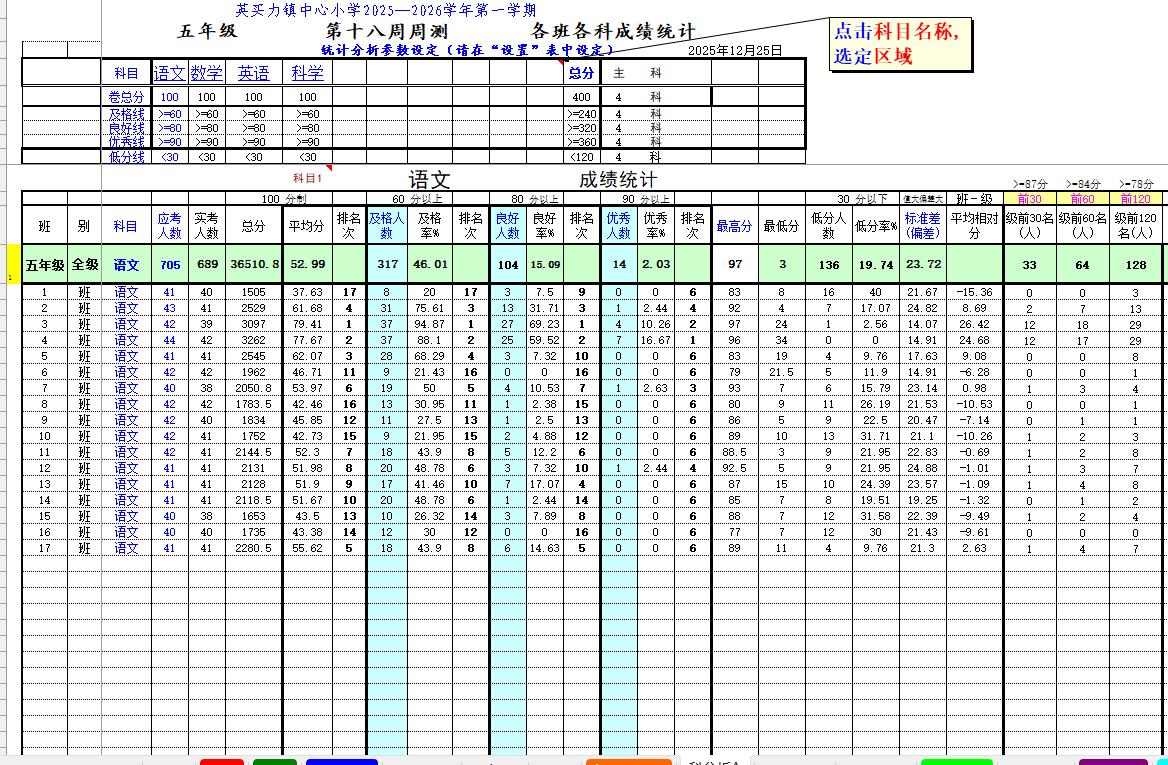
Task: Click the 语文 link in class 5's row
Action: pos(126,356)
